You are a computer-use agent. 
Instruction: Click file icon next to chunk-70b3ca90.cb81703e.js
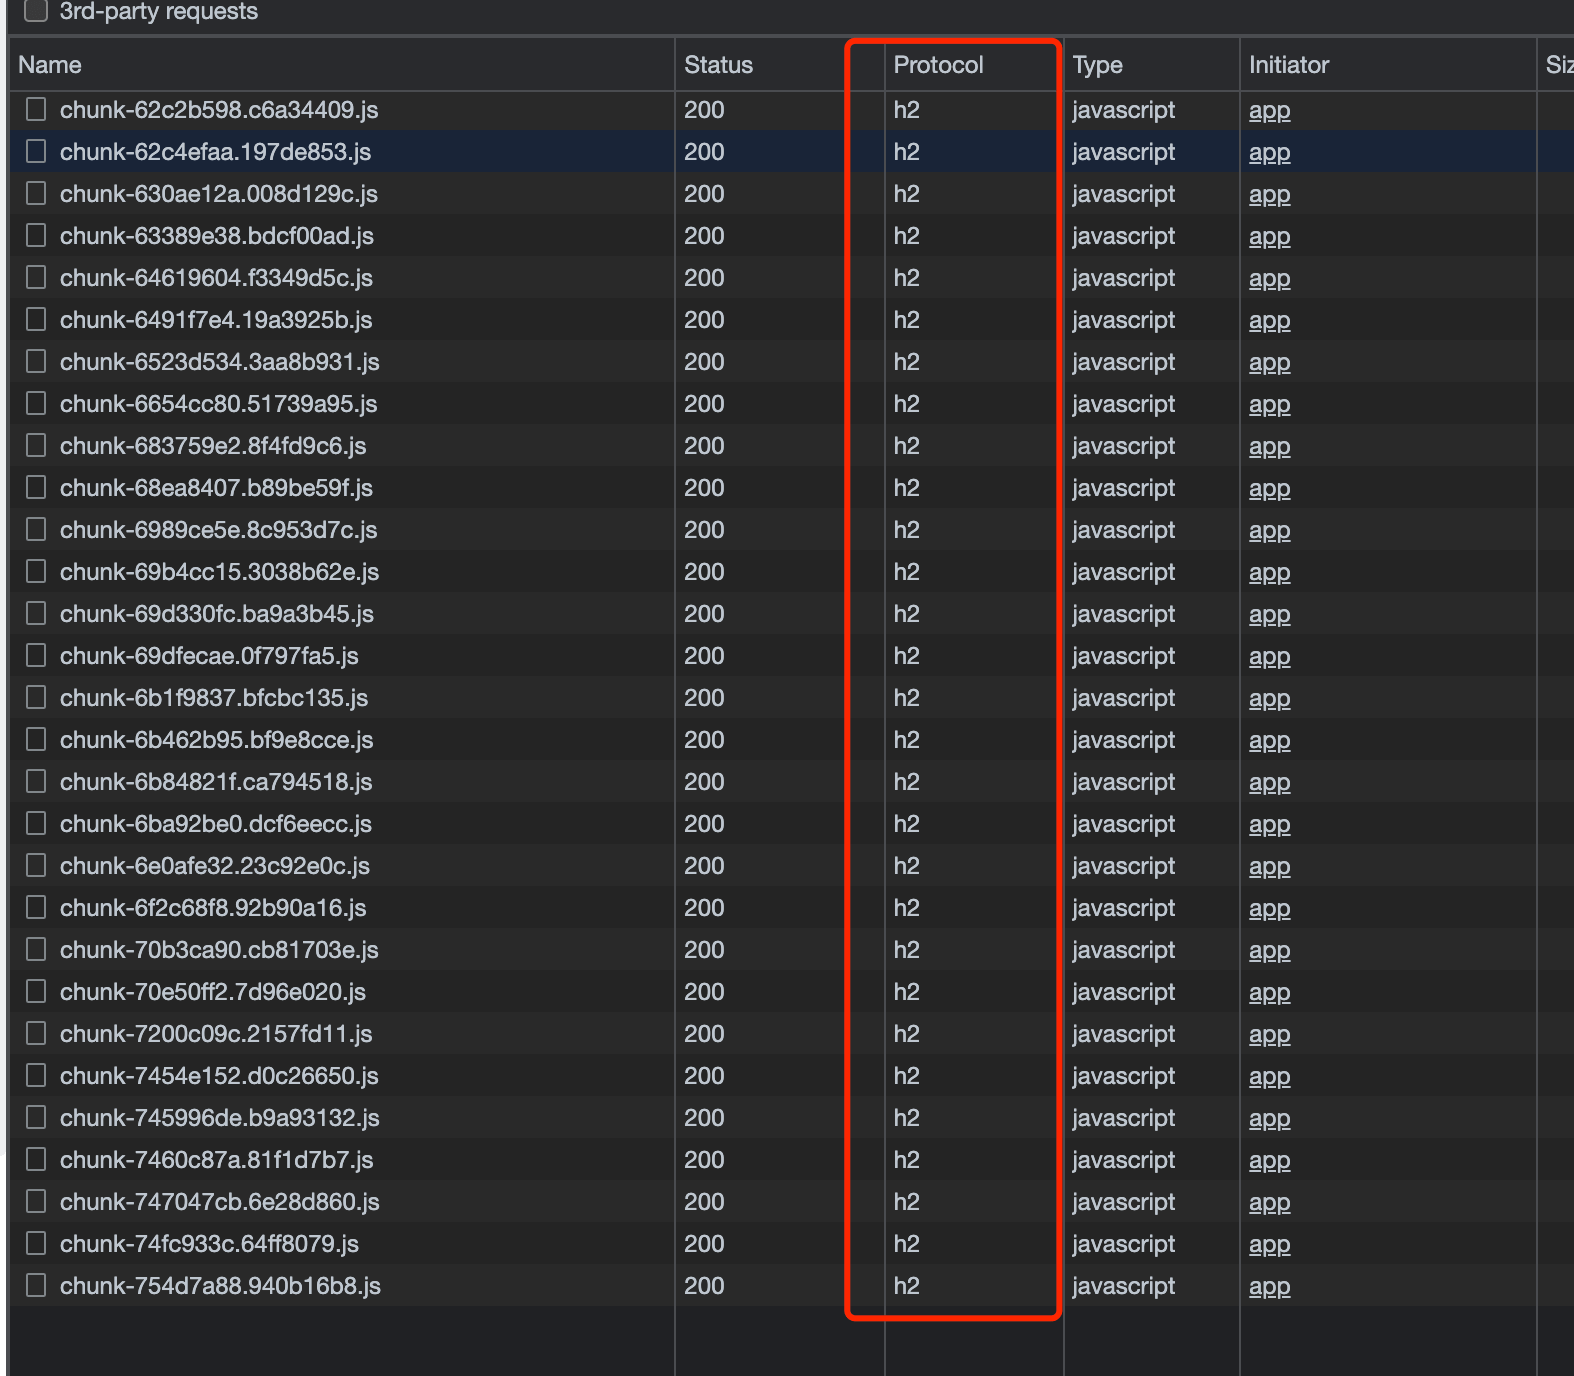[x=36, y=950]
